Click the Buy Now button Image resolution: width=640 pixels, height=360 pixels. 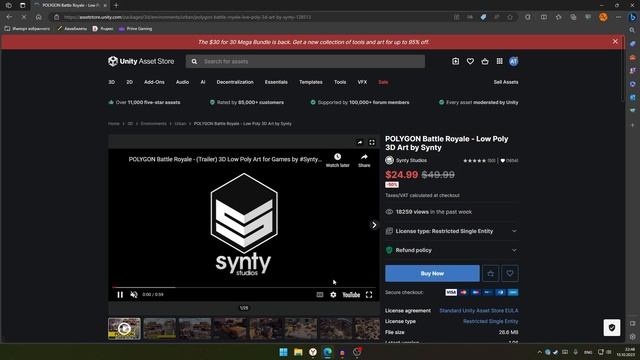click(432, 273)
